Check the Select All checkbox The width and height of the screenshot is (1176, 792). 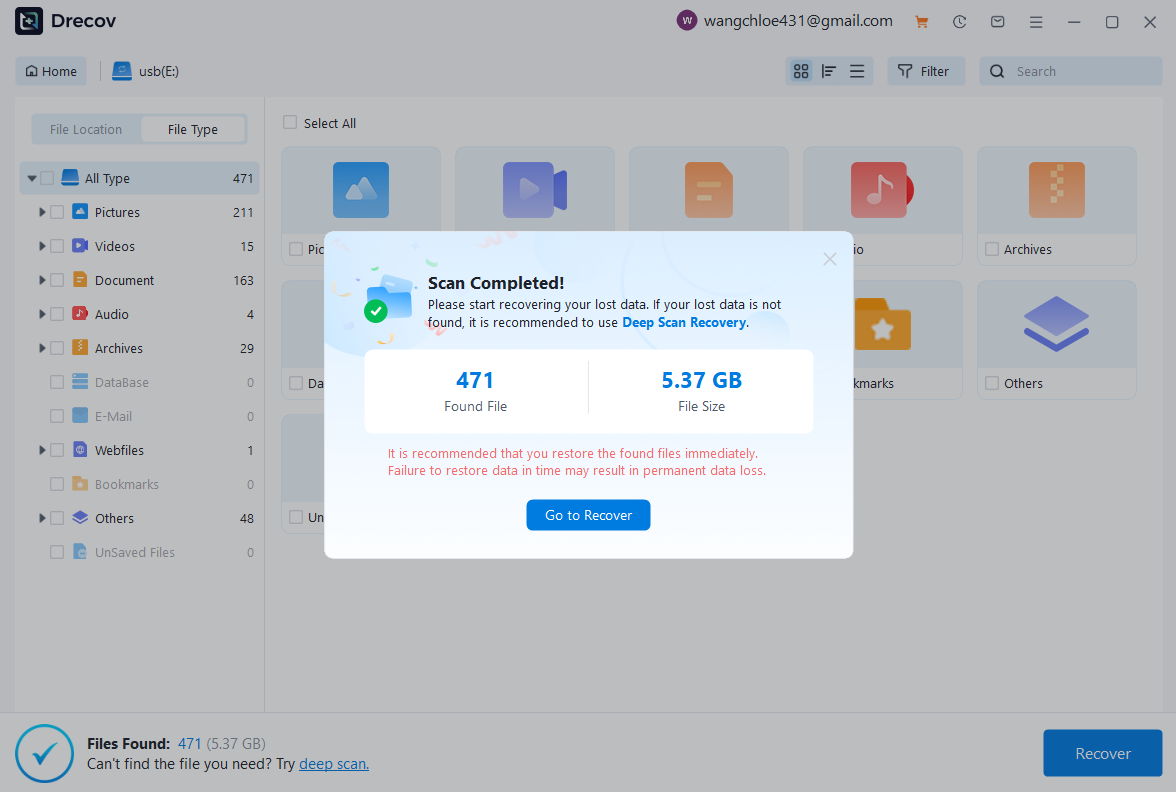(290, 123)
